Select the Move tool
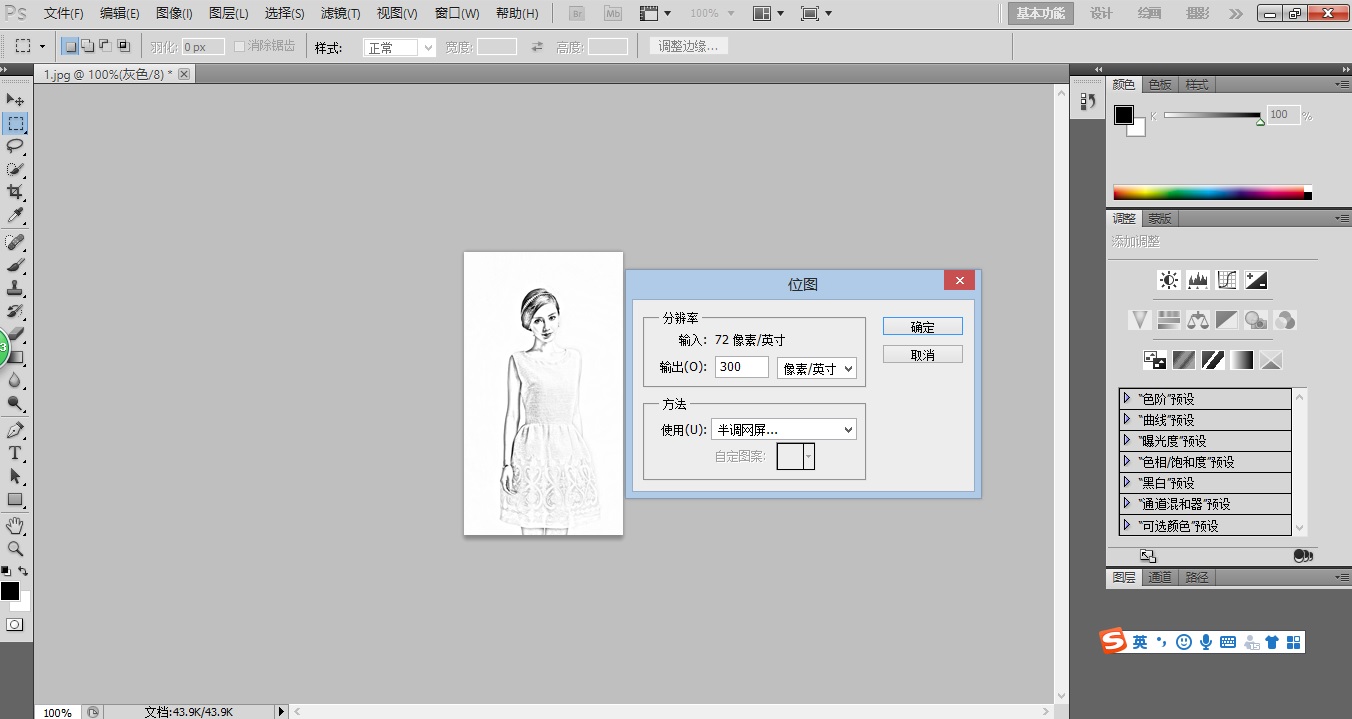This screenshot has height=719, width=1352. (x=15, y=100)
